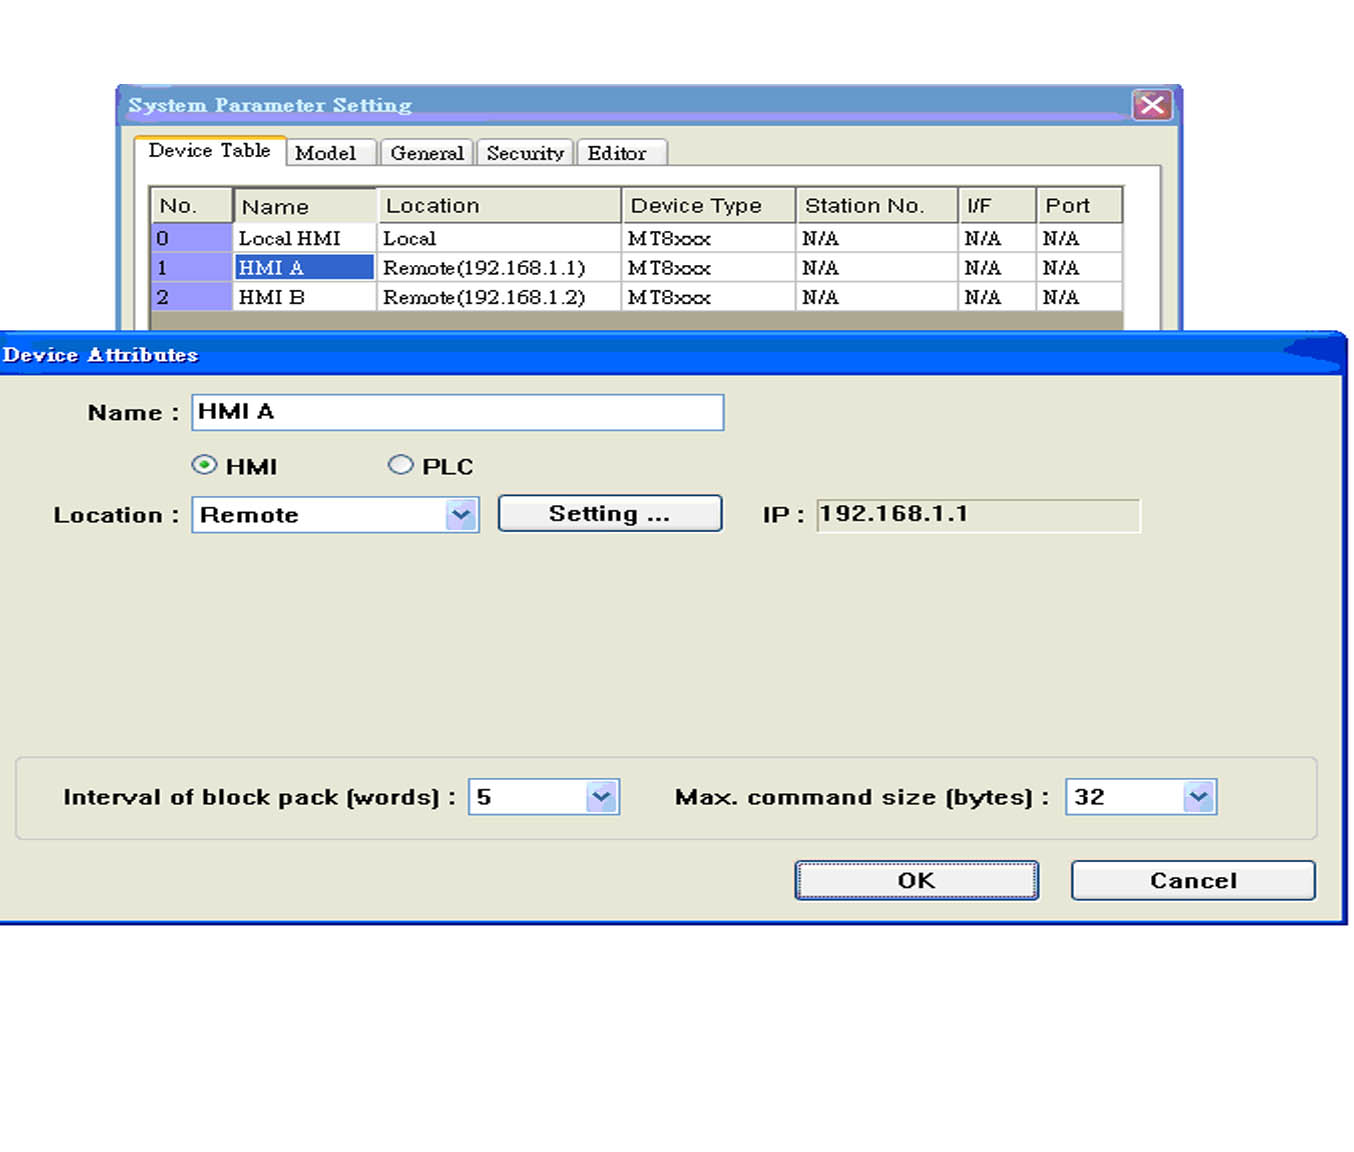Open the Editor tab
The height and width of the screenshot is (1152, 1354).
[617, 153]
